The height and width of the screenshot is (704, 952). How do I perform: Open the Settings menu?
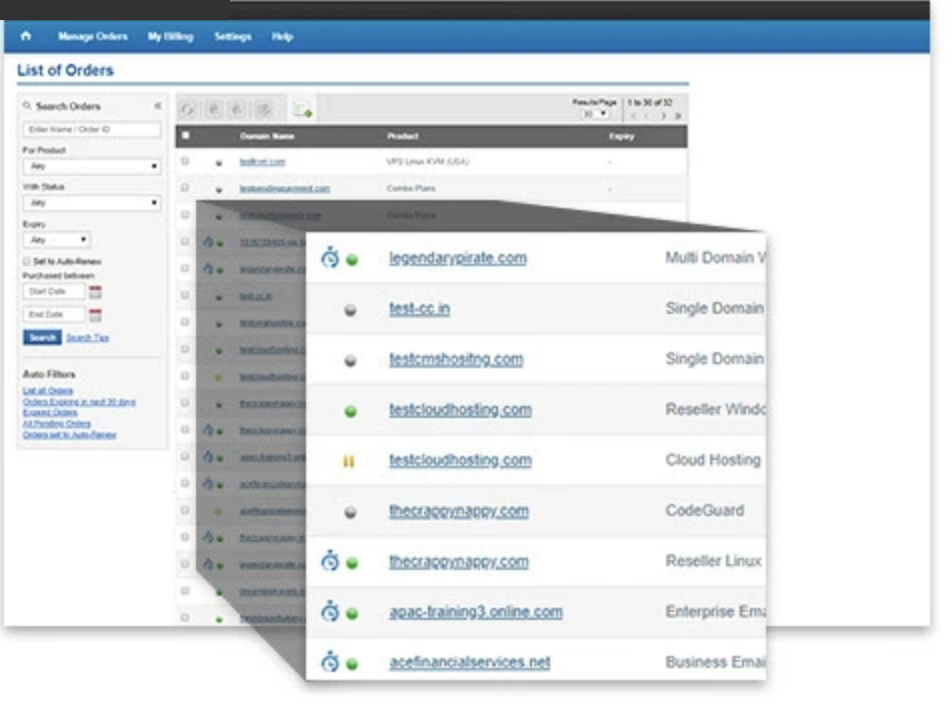click(233, 36)
